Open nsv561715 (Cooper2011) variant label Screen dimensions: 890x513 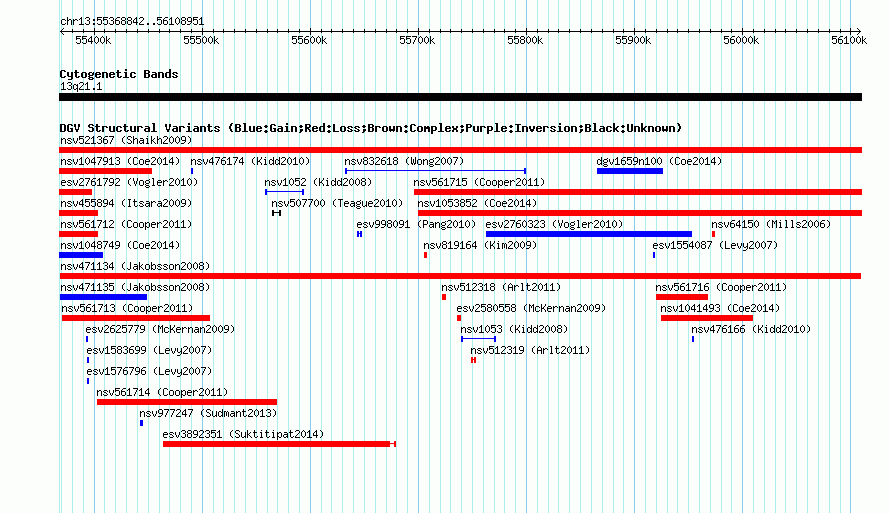pos(479,182)
